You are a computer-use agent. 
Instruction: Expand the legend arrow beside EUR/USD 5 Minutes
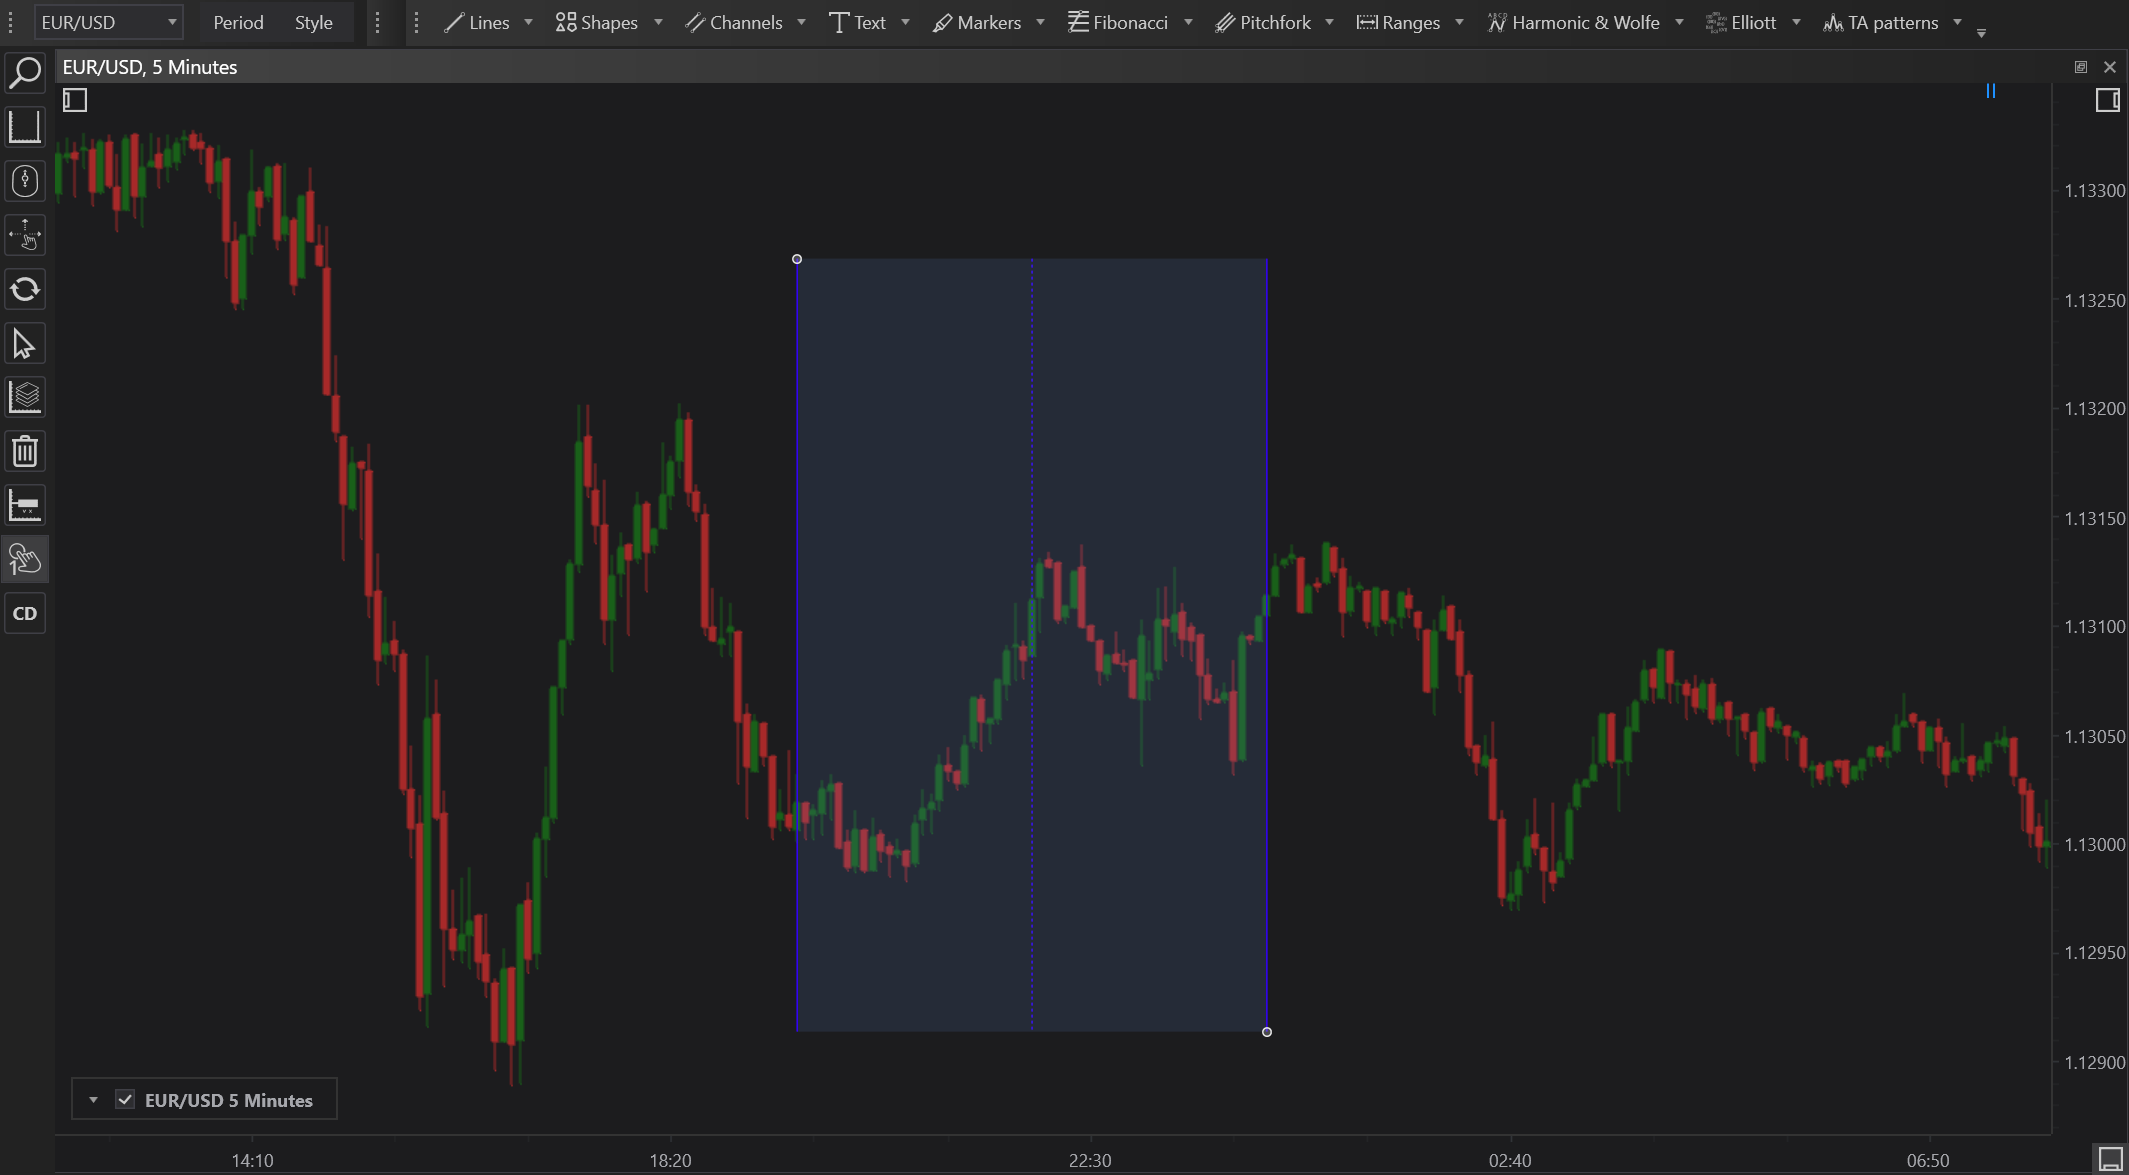tap(93, 1100)
